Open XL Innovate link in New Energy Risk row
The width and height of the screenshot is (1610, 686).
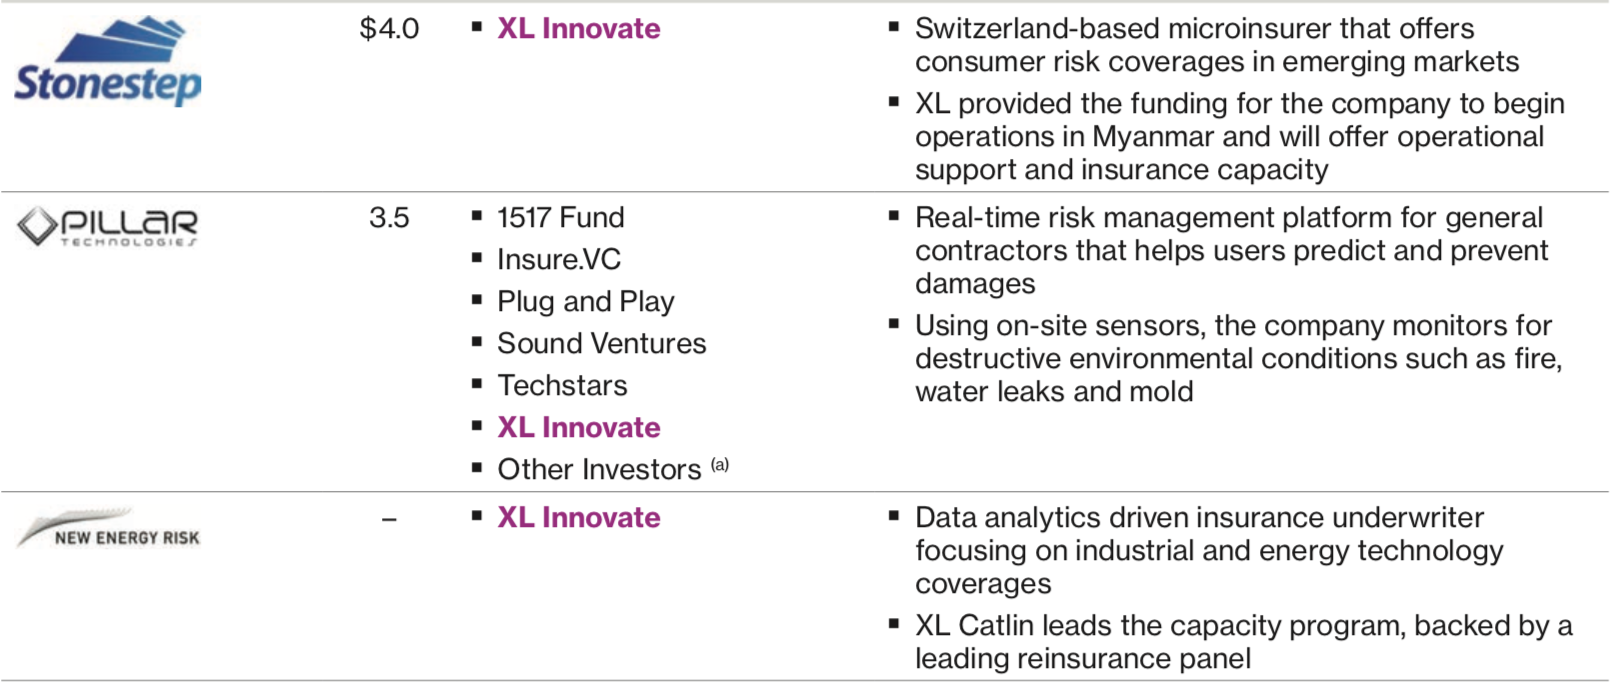coord(579,517)
